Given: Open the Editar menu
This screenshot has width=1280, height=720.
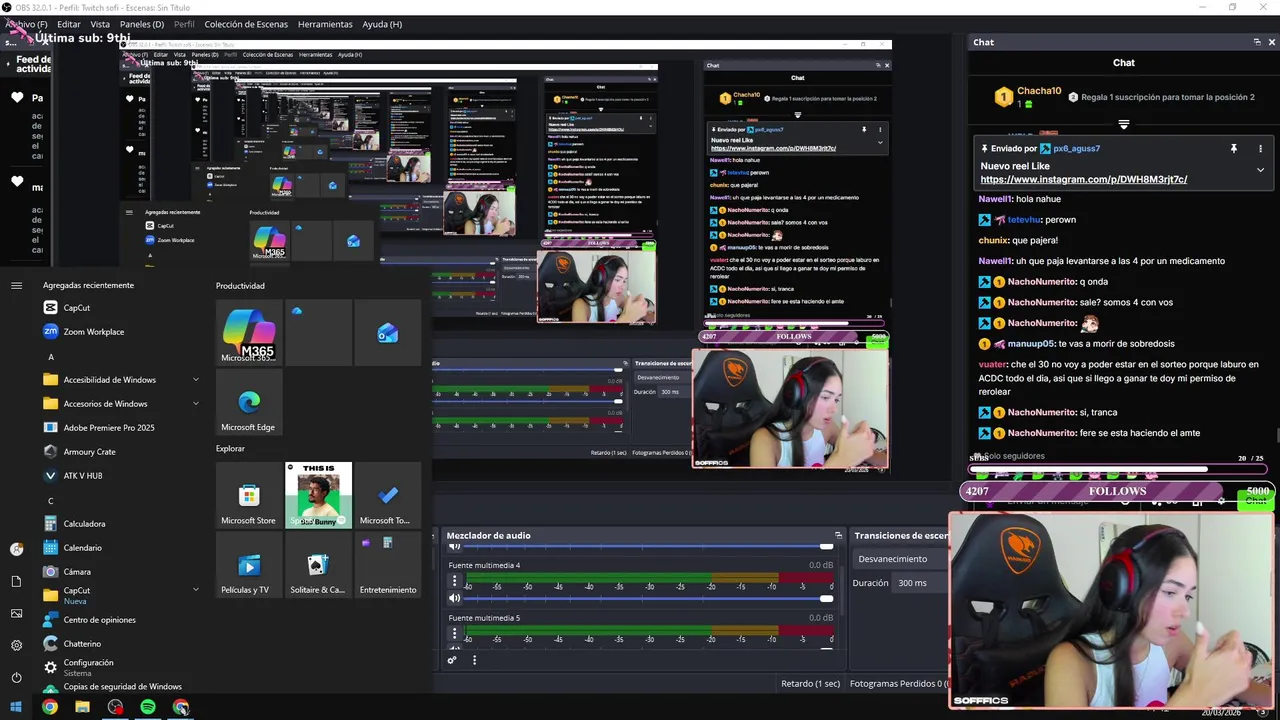Looking at the screenshot, I should coord(69,24).
